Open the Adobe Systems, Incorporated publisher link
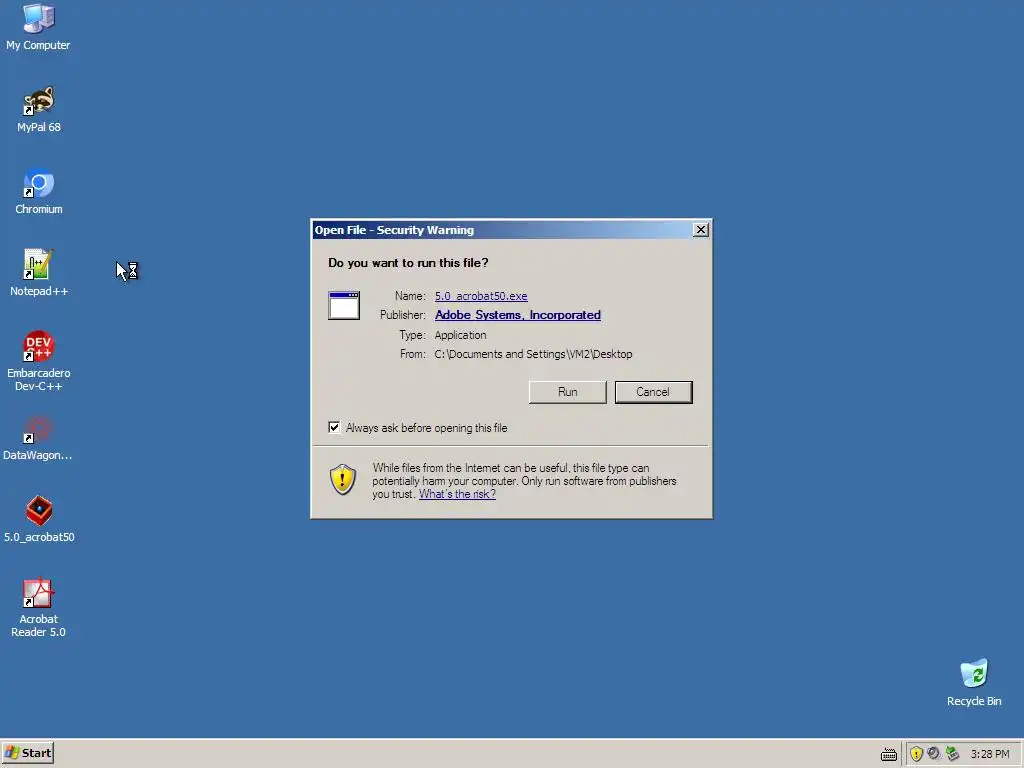This screenshot has width=1024, height=768. point(518,315)
